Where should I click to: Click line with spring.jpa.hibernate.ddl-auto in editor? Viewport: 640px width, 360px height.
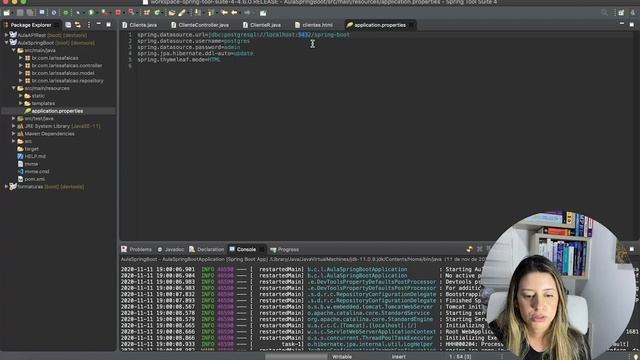click(x=195, y=53)
